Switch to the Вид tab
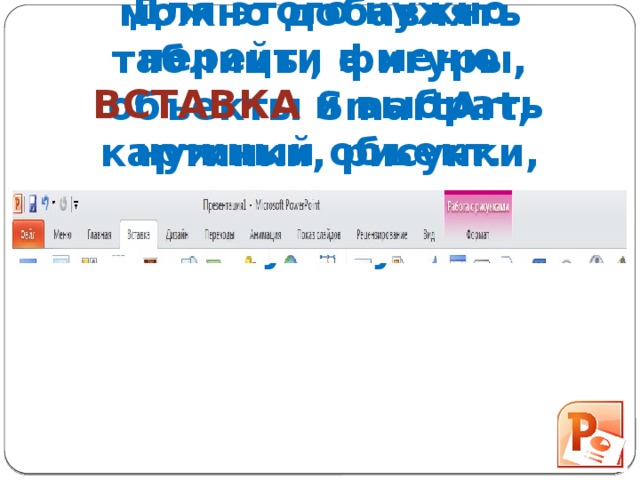 pos(429,235)
